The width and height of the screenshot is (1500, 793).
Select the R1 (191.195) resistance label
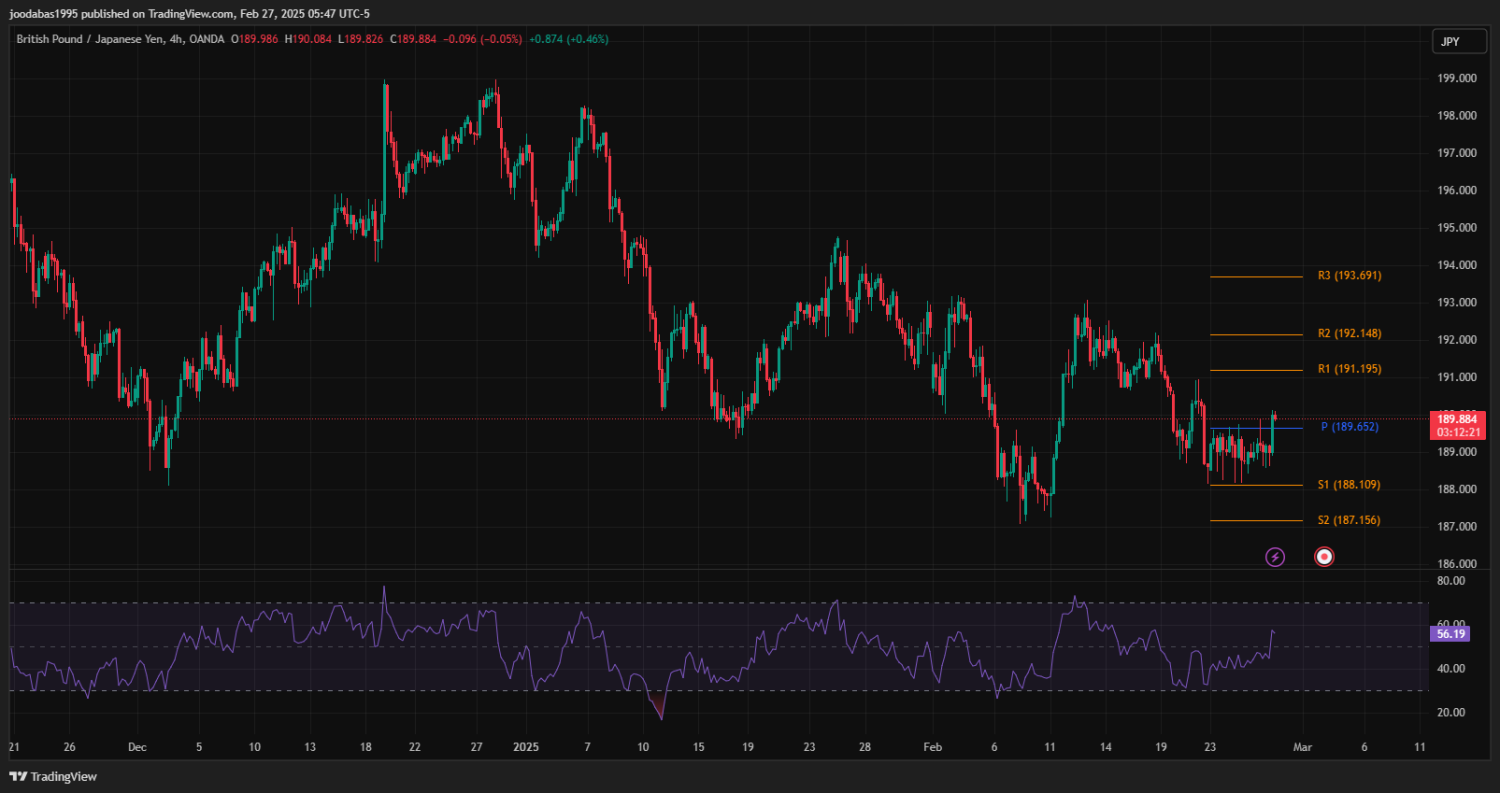click(x=1349, y=369)
